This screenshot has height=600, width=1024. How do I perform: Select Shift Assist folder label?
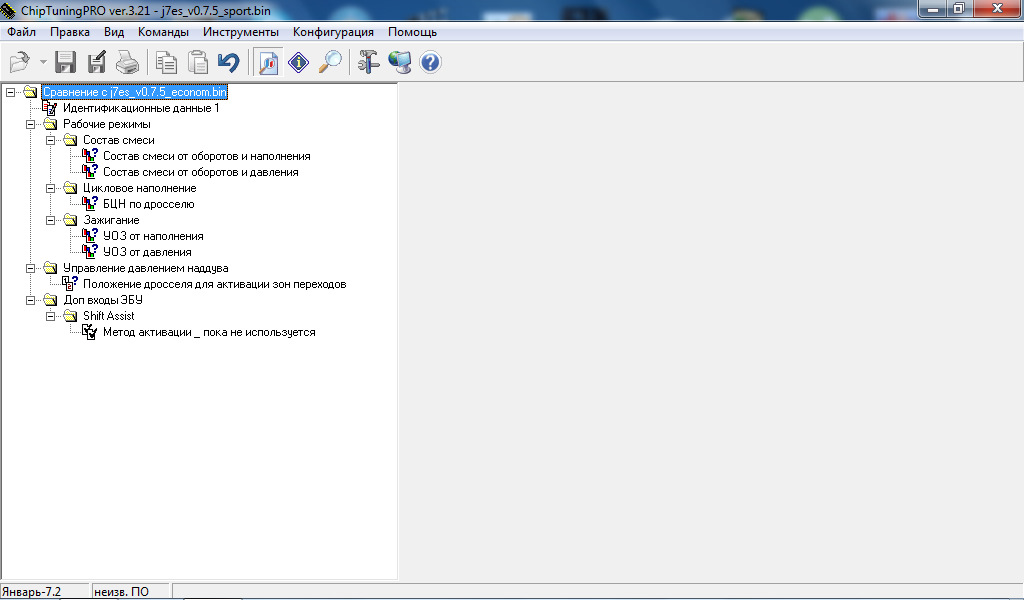(x=108, y=316)
